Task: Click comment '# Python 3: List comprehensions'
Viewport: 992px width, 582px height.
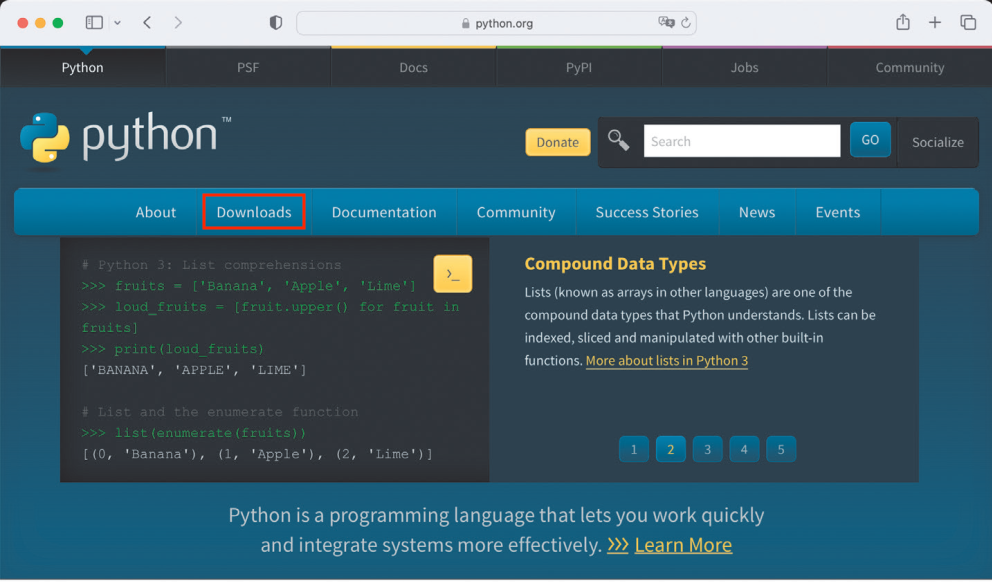Action: [211, 265]
